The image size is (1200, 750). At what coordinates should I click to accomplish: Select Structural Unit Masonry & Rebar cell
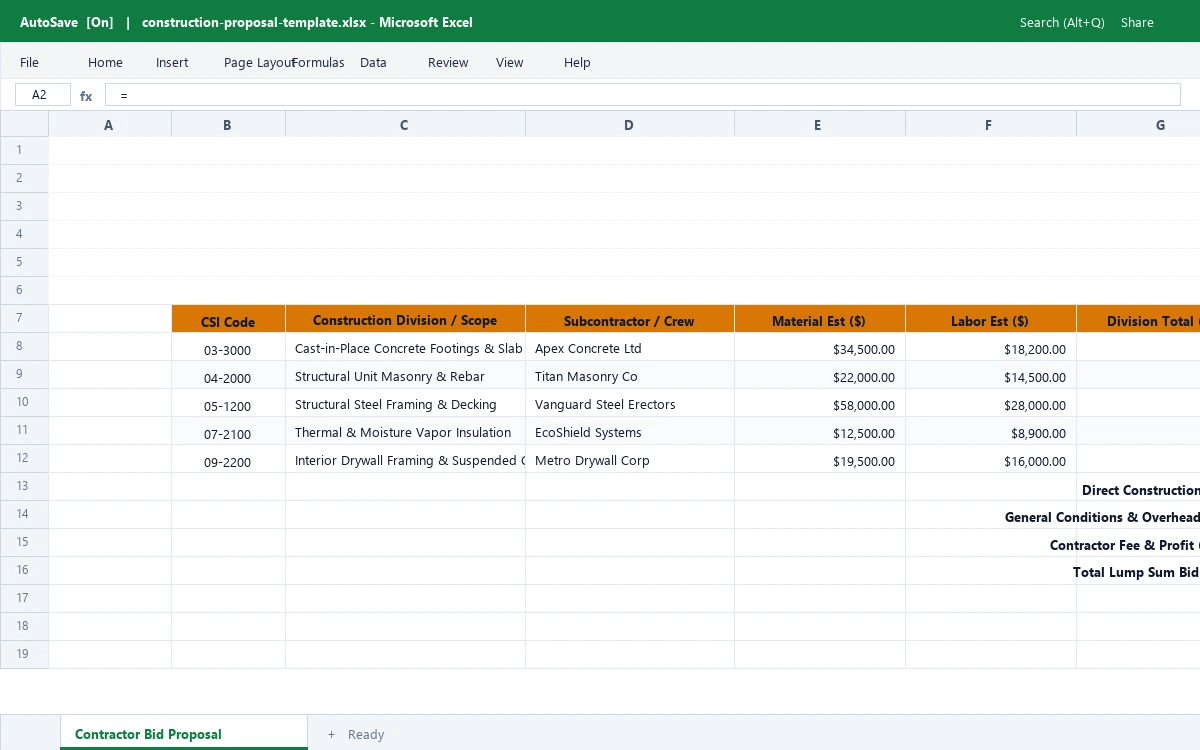(x=405, y=375)
